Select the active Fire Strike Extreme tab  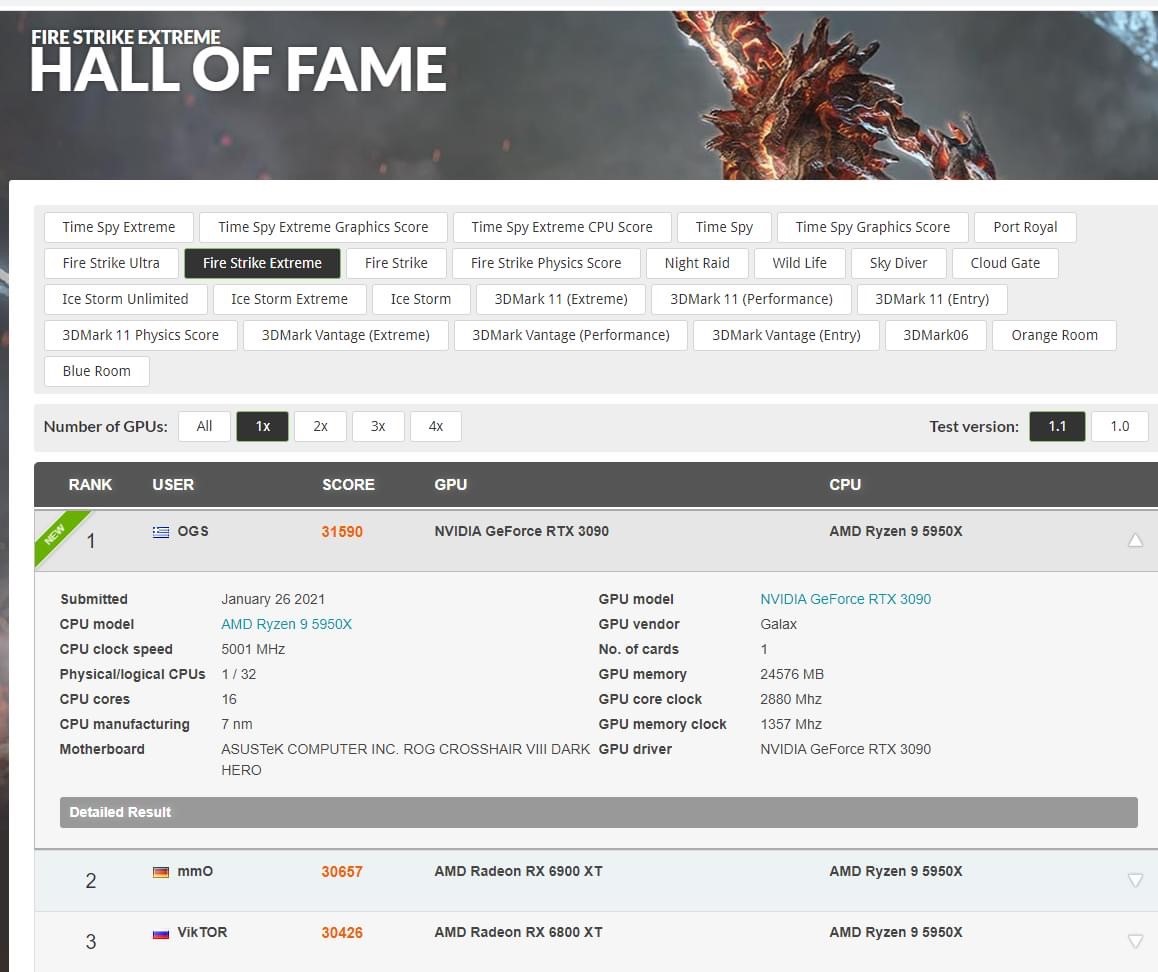[x=262, y=264]
